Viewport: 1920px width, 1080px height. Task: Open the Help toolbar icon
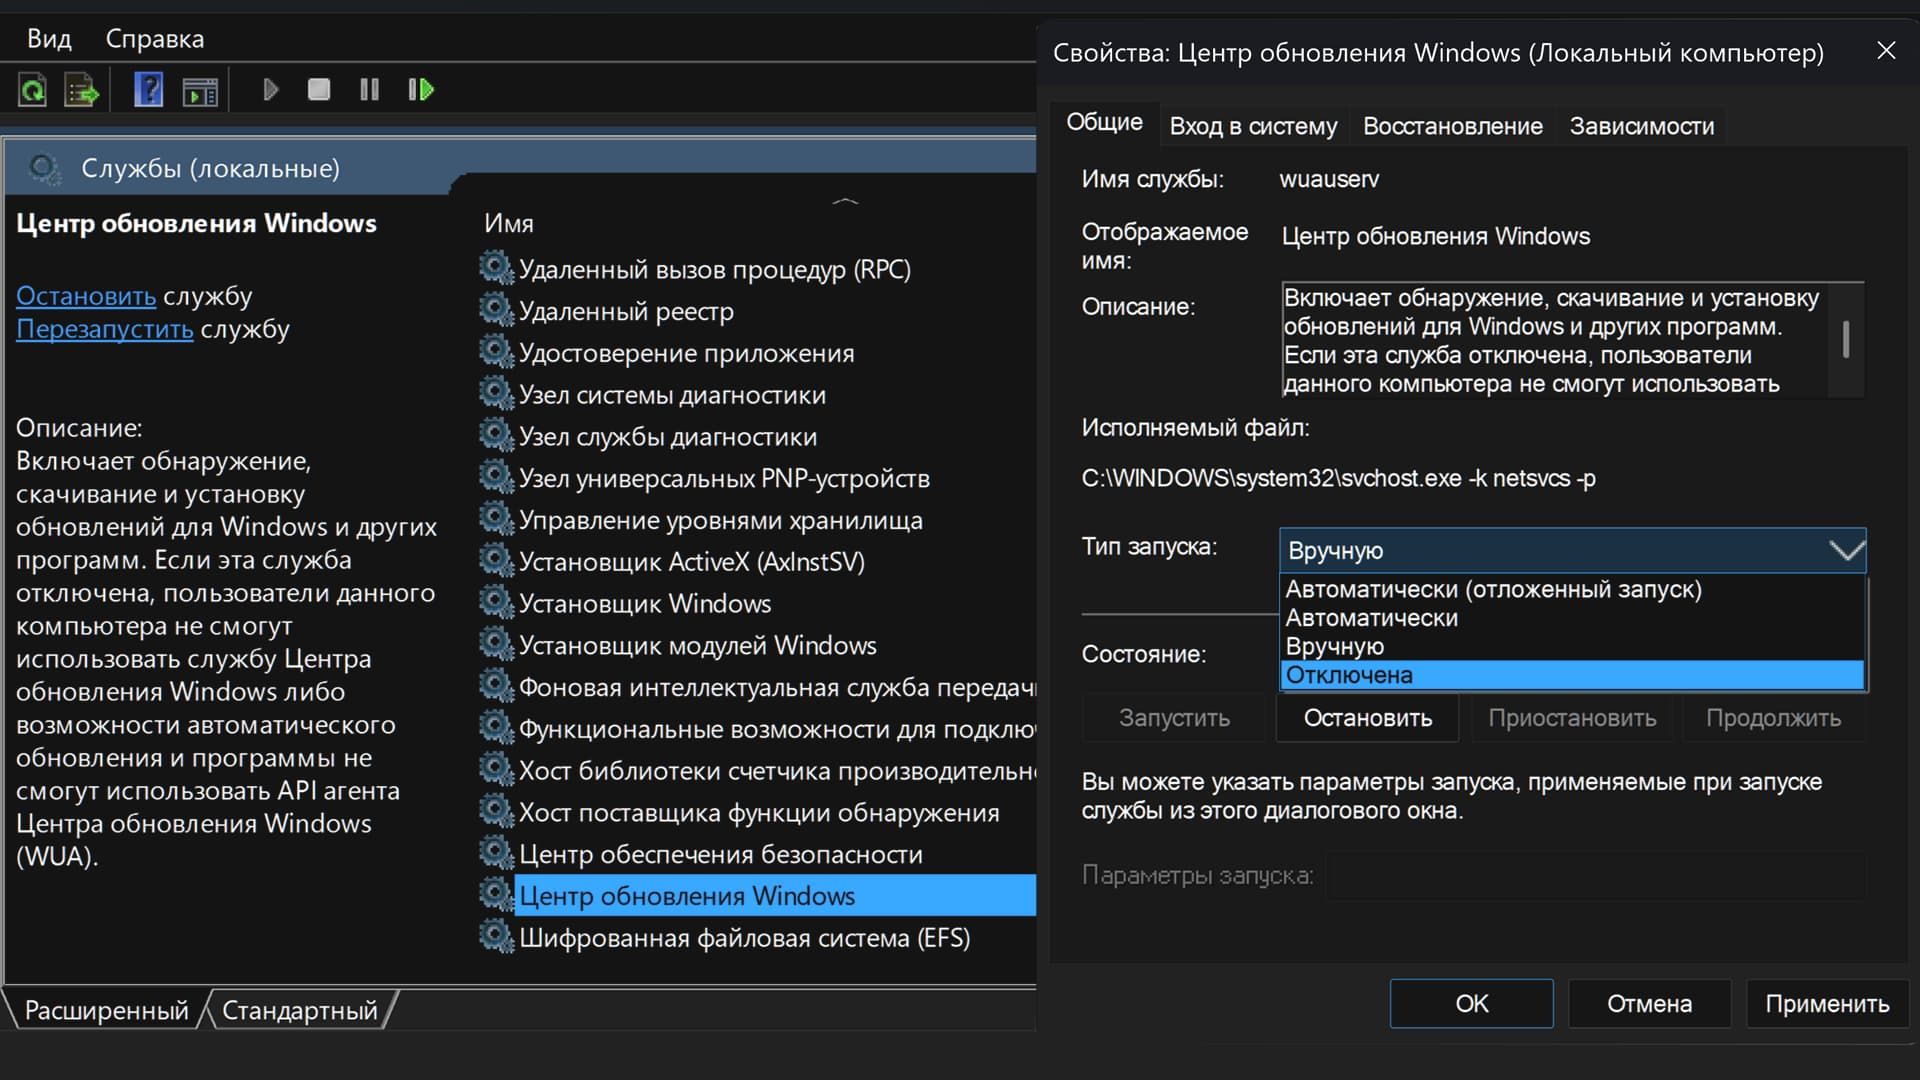tap(148, 90)
